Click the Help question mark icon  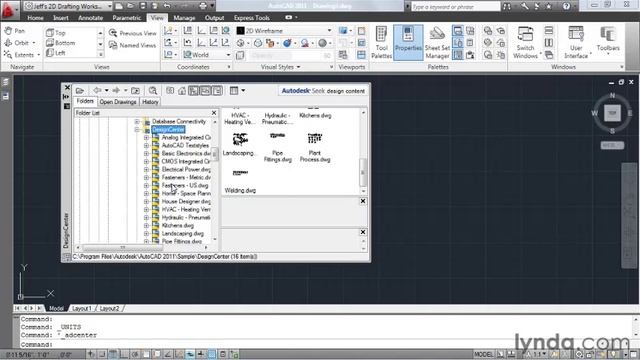pyautogui.click(x=566, y=6)
